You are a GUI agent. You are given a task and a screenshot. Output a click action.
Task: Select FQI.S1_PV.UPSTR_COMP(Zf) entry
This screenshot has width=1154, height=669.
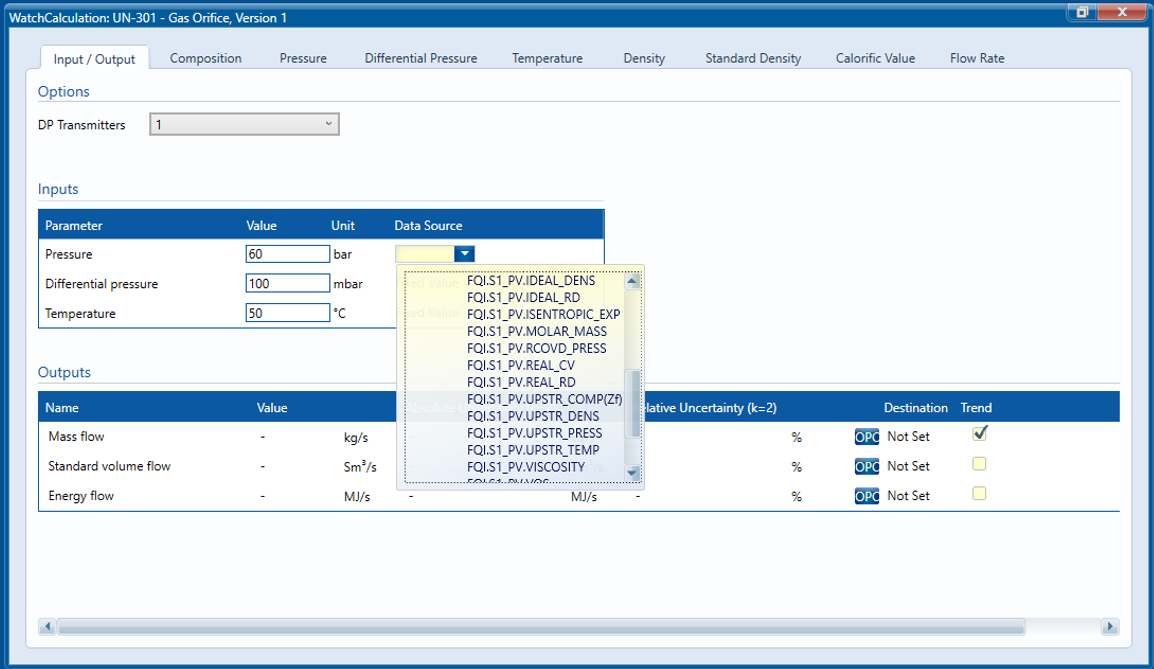coord(545,399)
